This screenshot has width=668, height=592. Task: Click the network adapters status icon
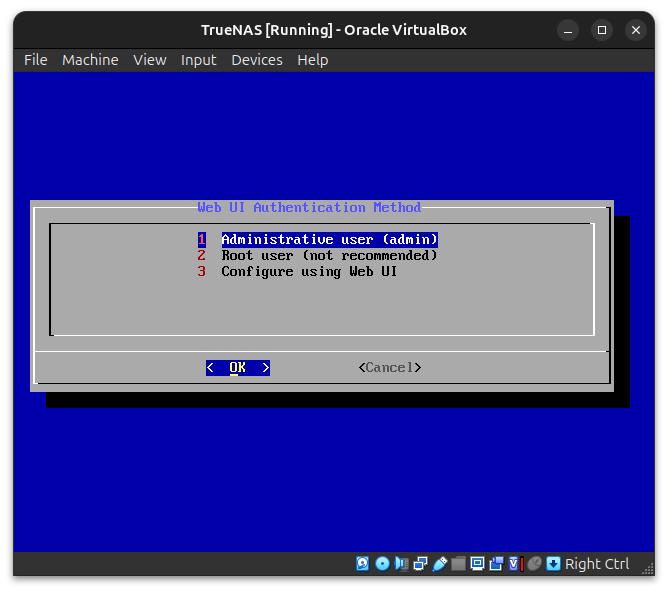click(x=420, y=564)
